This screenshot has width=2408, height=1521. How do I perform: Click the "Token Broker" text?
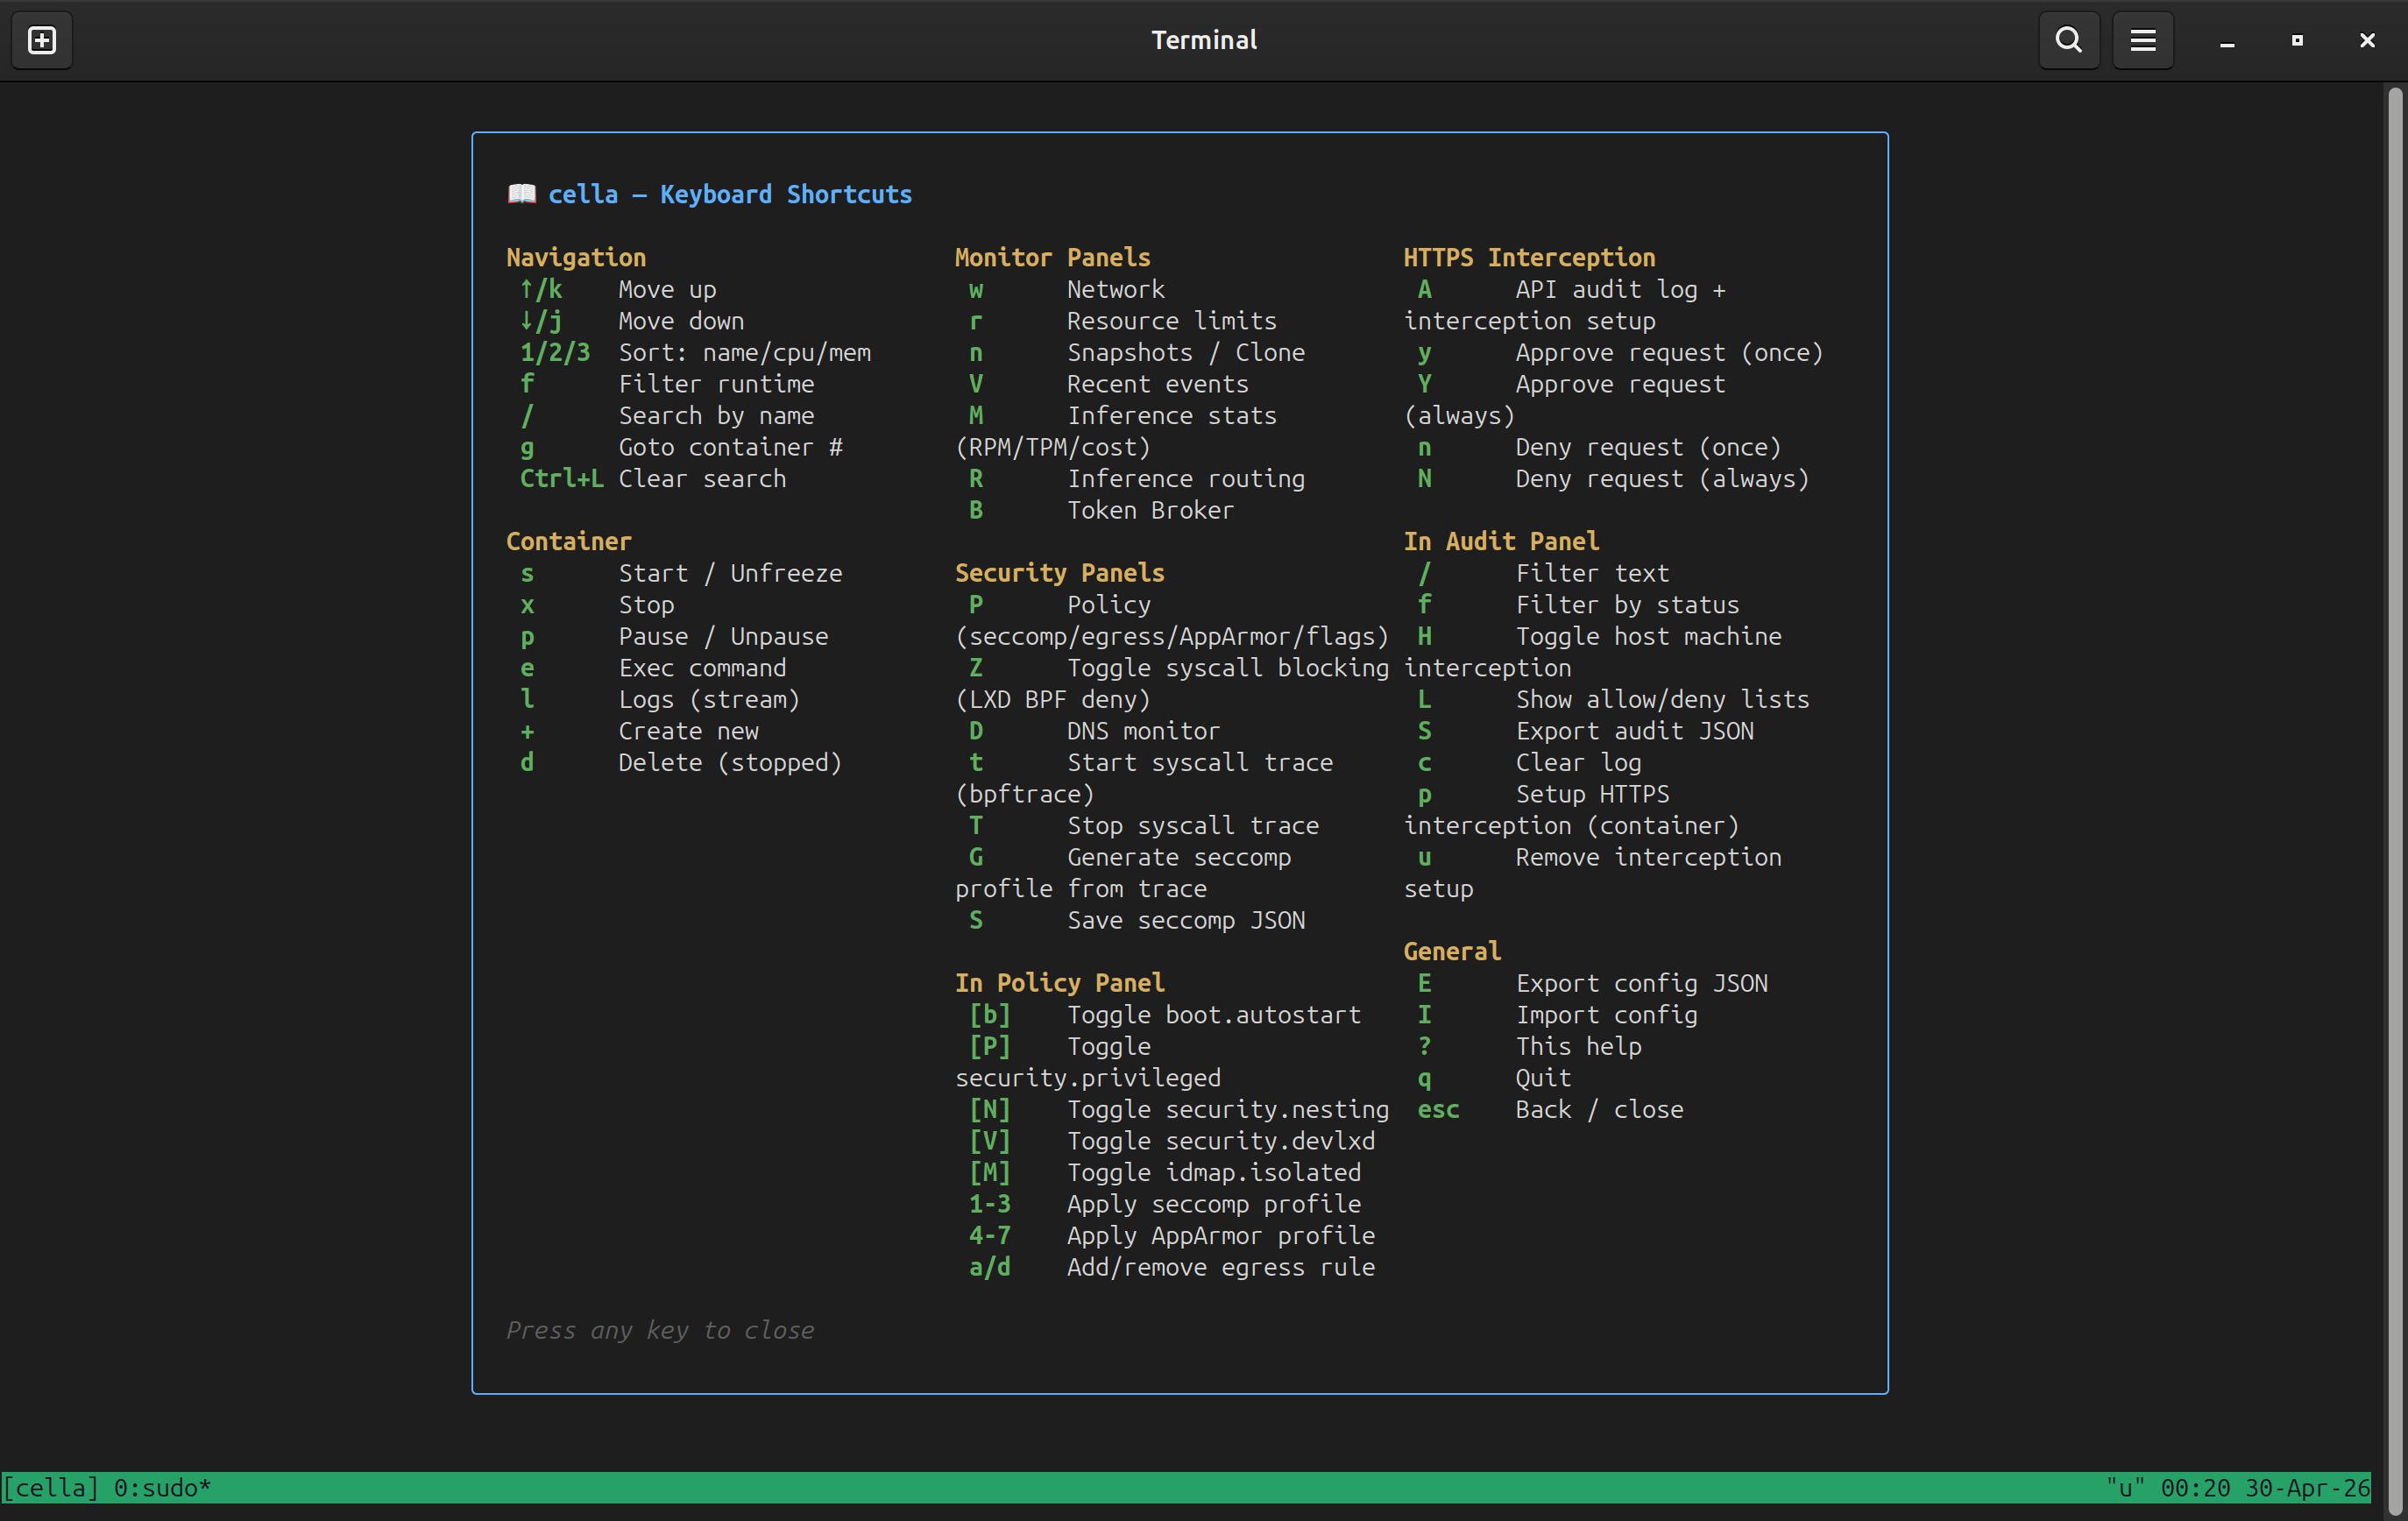click(x=1151, y=510)
